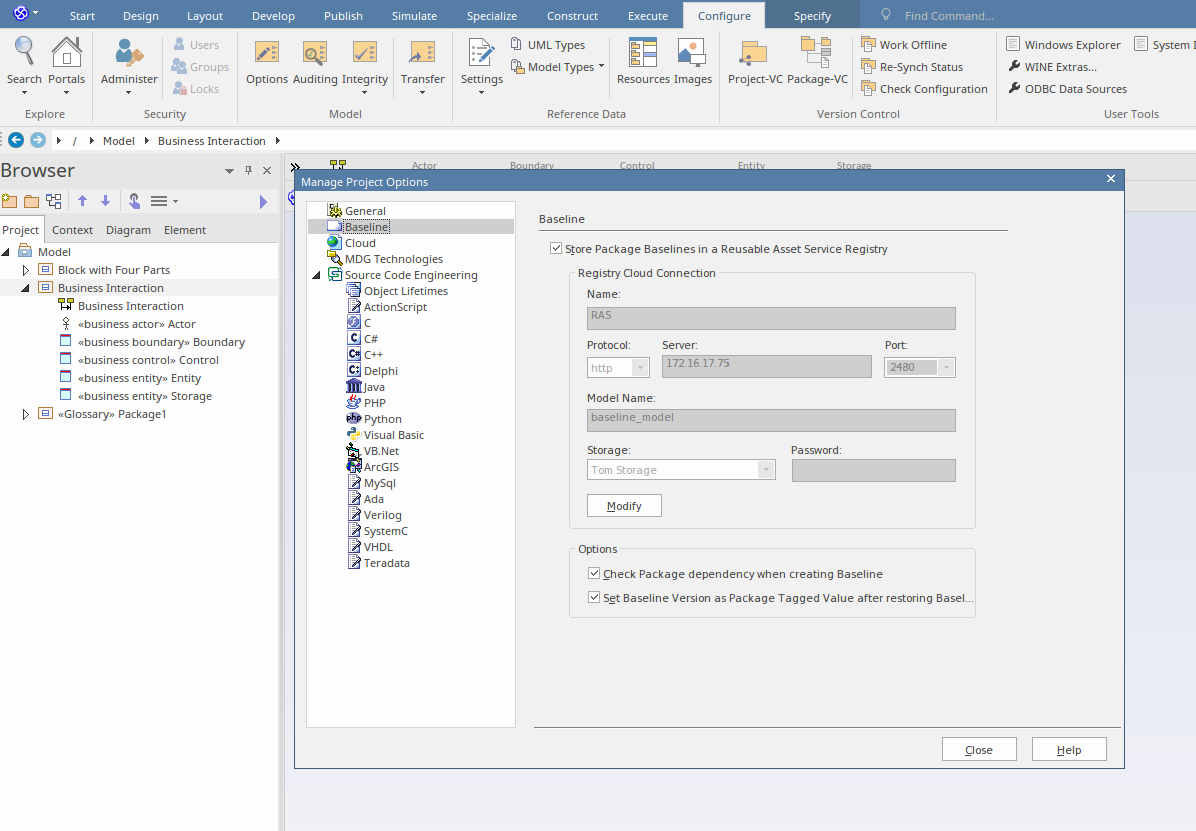Viewport: 1196px width, 831px height.
Task: Click the Help button in the dialog
Action: [1069, 750]
